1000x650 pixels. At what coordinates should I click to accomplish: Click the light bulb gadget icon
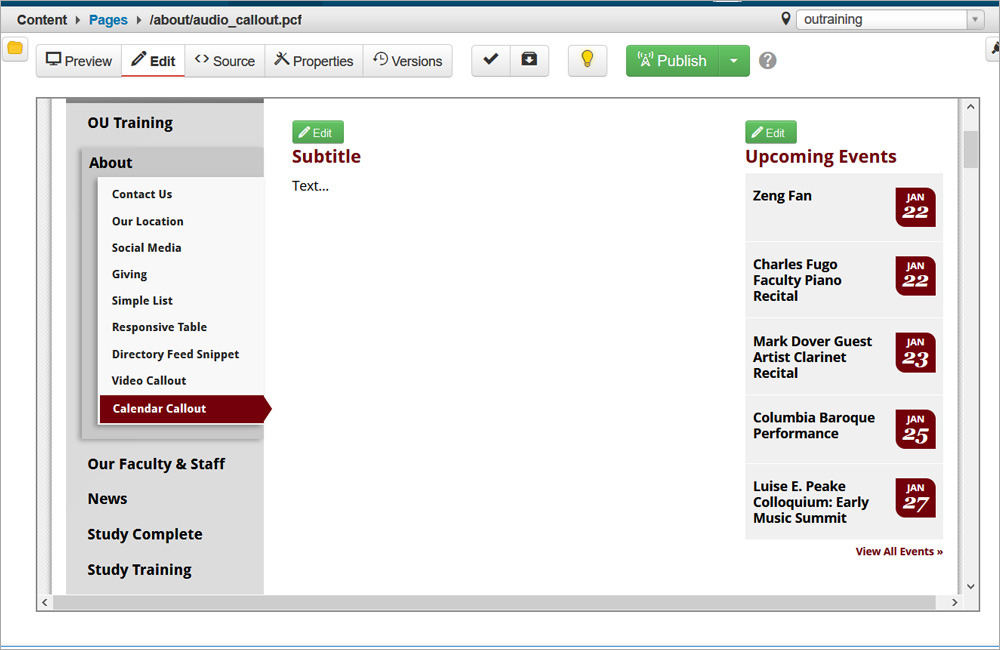click(x=587, y=60)
